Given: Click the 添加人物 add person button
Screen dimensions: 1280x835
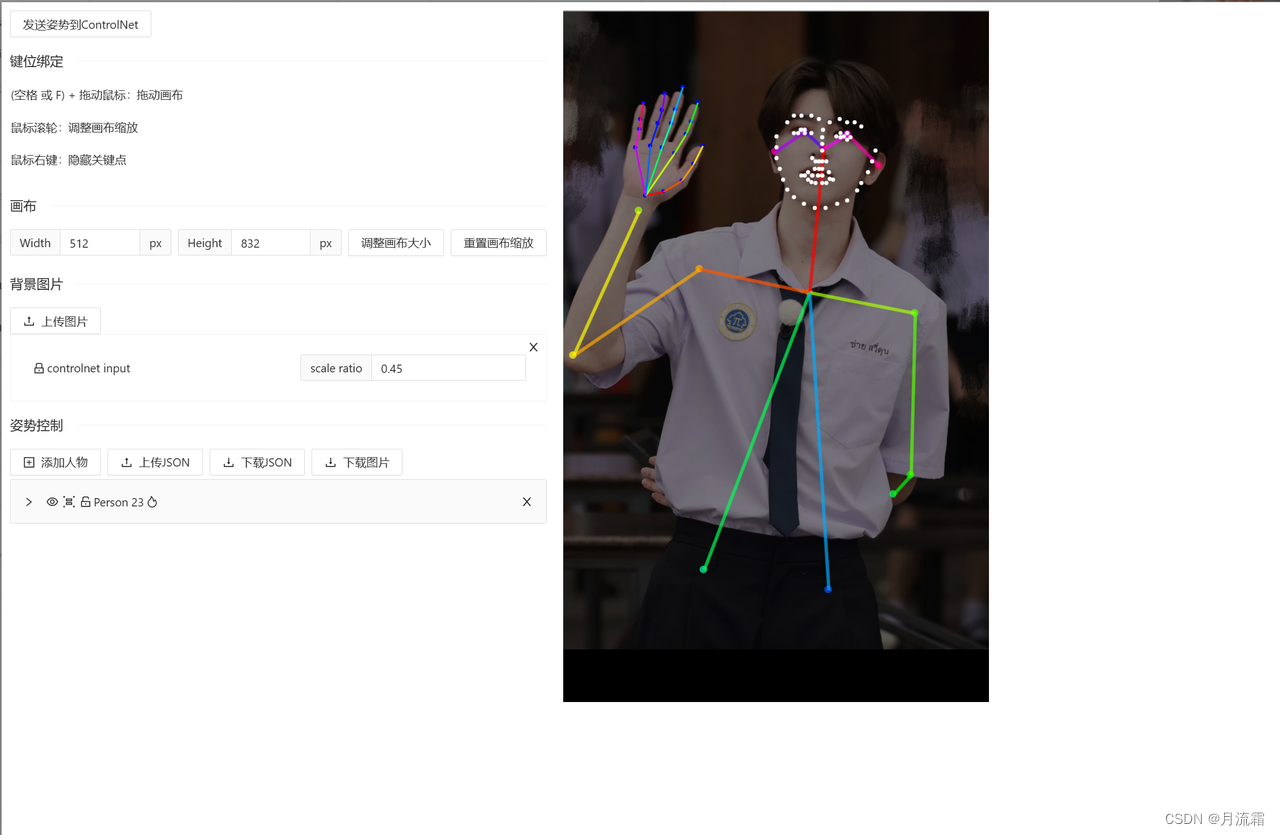Looking at the screenshot, I should coord(55,462).
